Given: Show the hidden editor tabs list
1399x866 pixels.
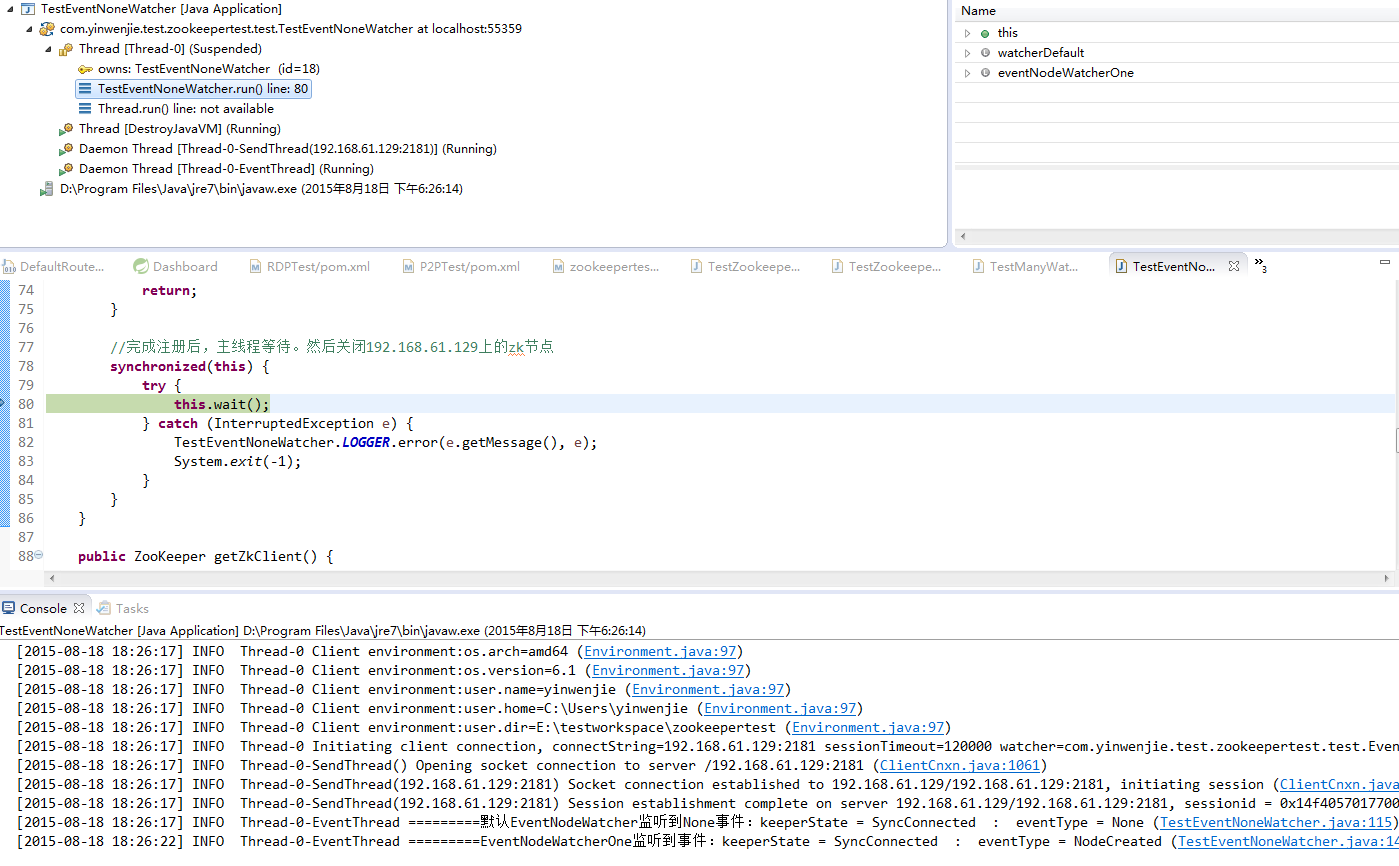Looking at the screenshot, I should tap(1261, 265).
